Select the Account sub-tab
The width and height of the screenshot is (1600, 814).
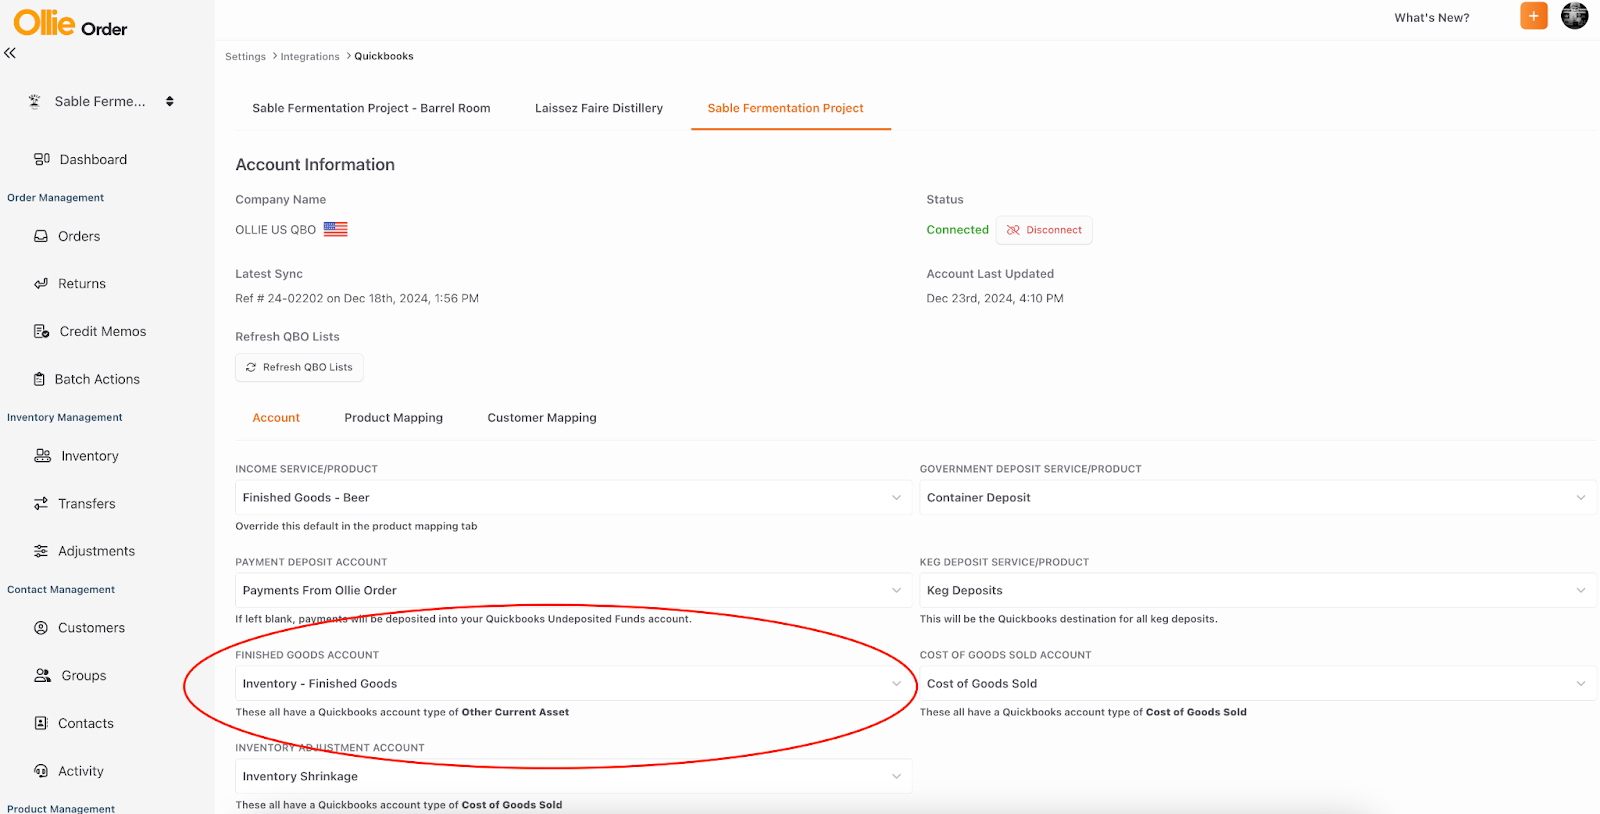(276, 418)
